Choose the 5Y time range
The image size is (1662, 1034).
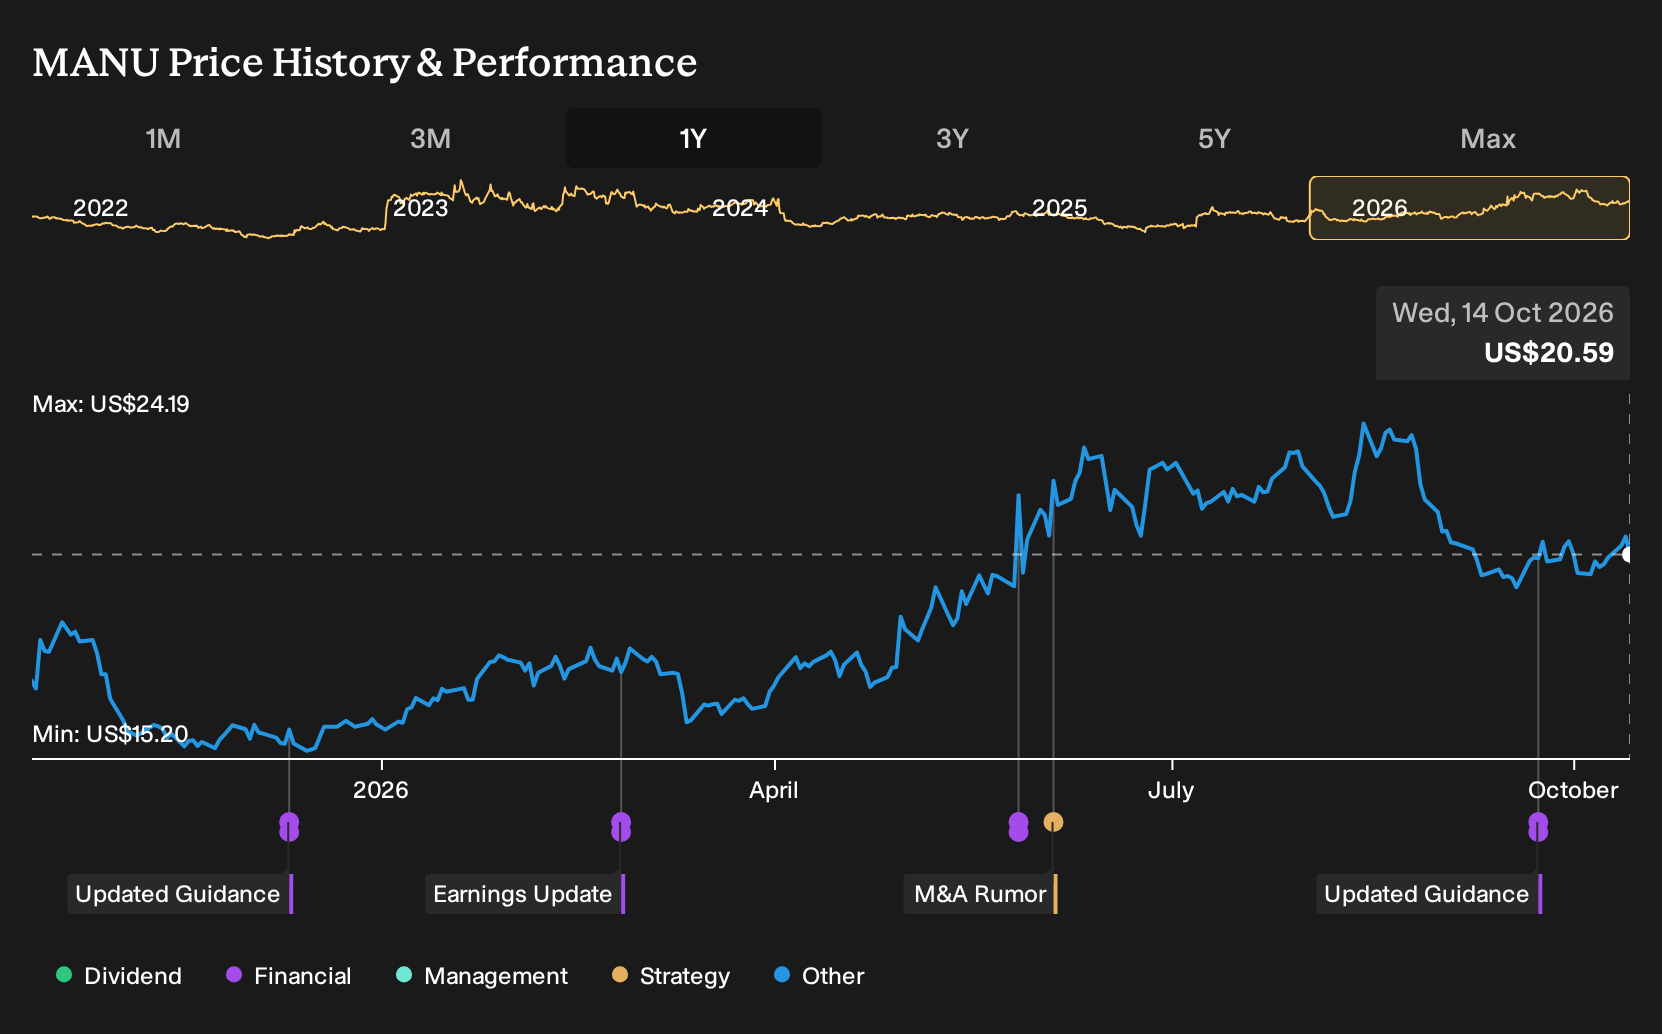(x=1214, y=138)
